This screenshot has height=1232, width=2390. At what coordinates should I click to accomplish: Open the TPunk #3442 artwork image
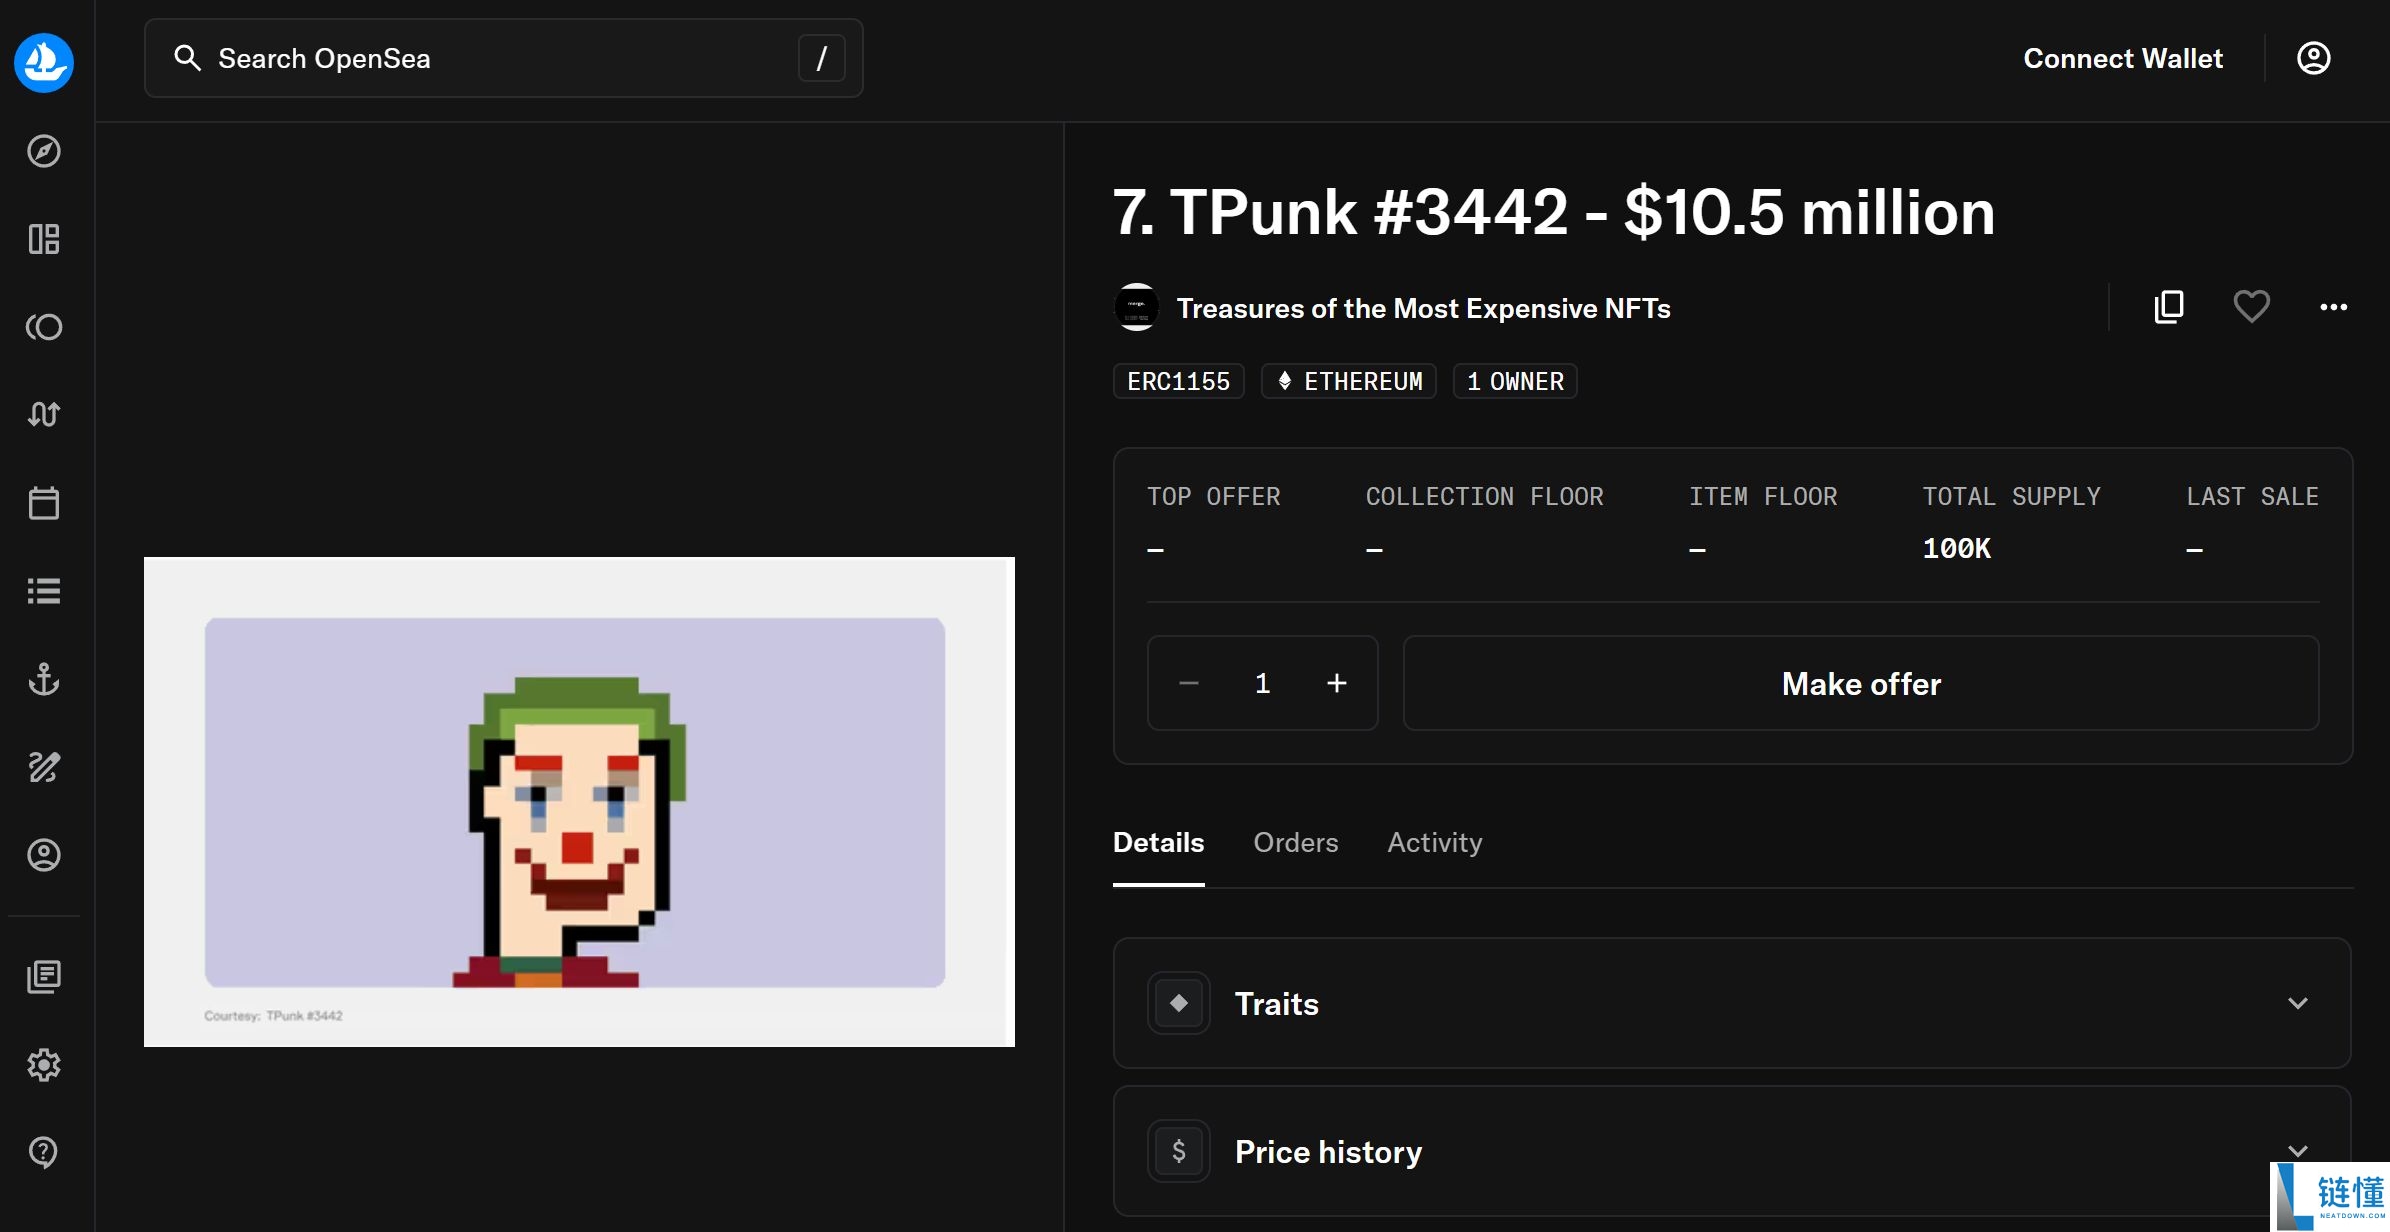(x=579, y=802)
